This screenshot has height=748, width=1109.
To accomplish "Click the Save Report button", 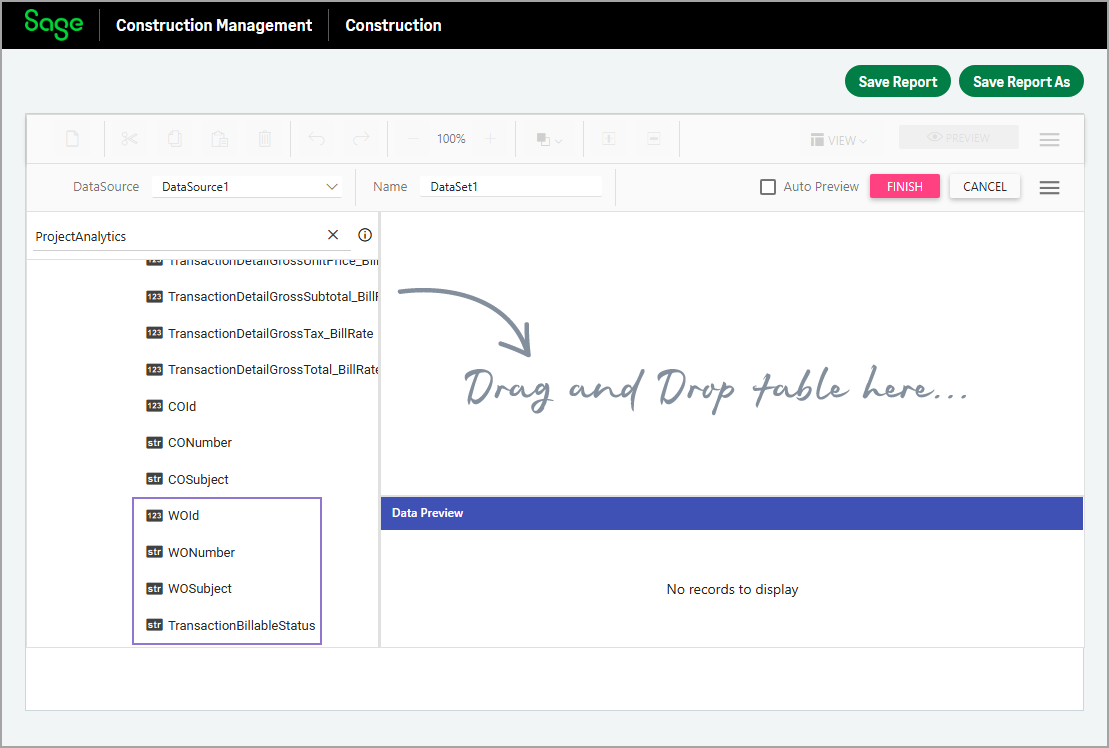I will [x=897, y=82].
